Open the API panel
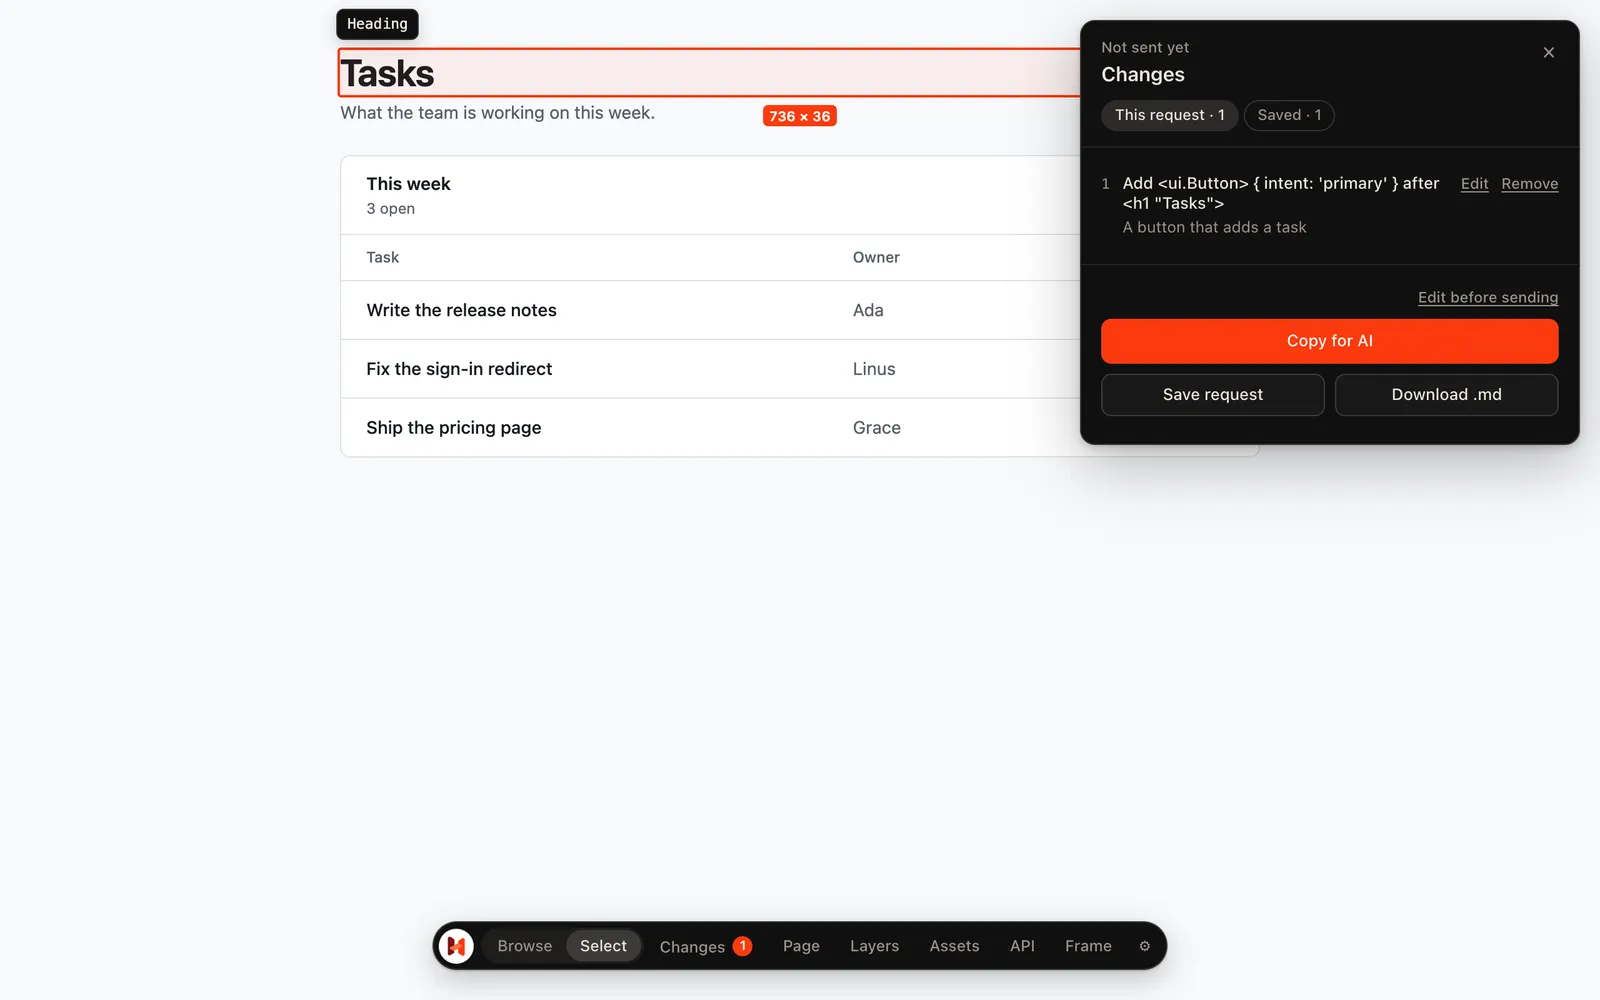The image size is (1600, 1000). pos(1022,946)
